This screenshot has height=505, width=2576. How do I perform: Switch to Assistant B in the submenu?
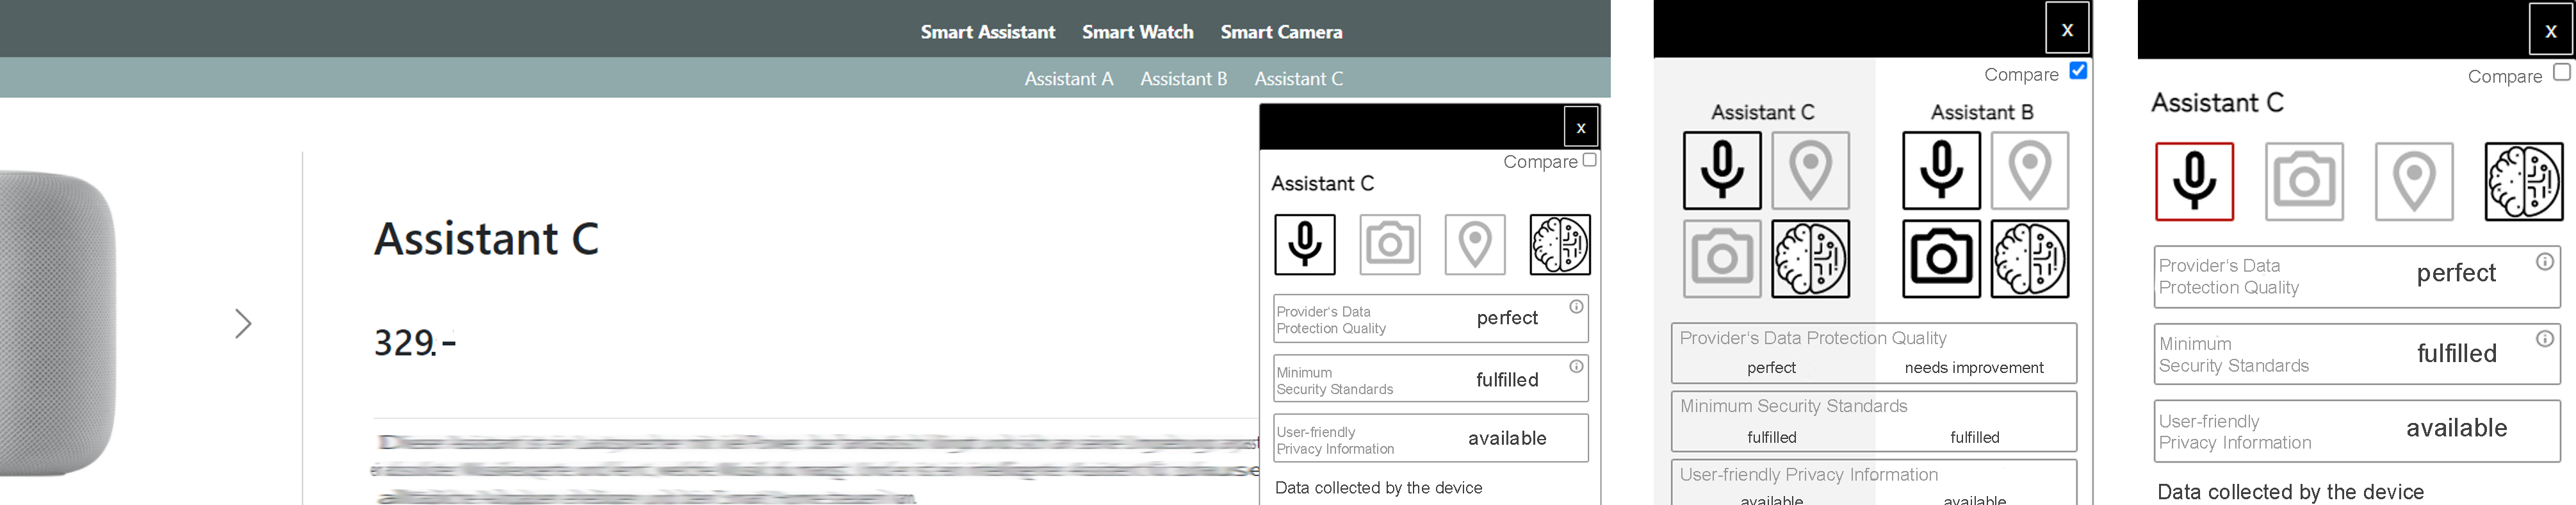coord(1183,79)
